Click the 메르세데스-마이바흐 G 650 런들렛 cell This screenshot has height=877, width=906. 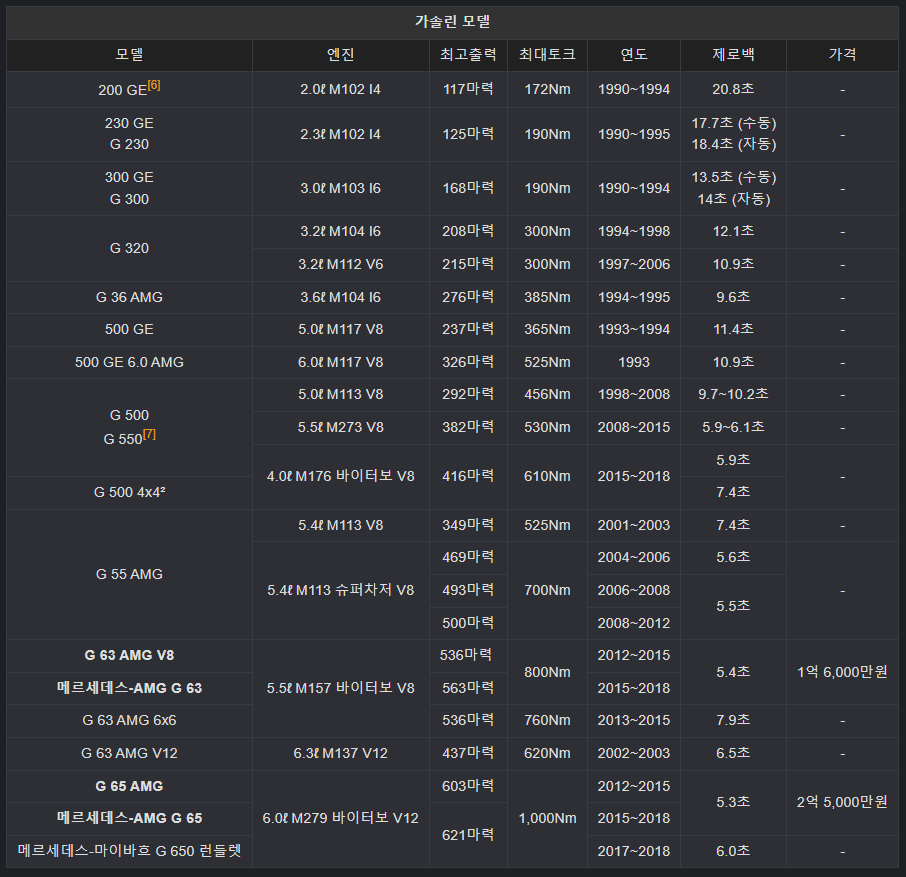point(129,851)
